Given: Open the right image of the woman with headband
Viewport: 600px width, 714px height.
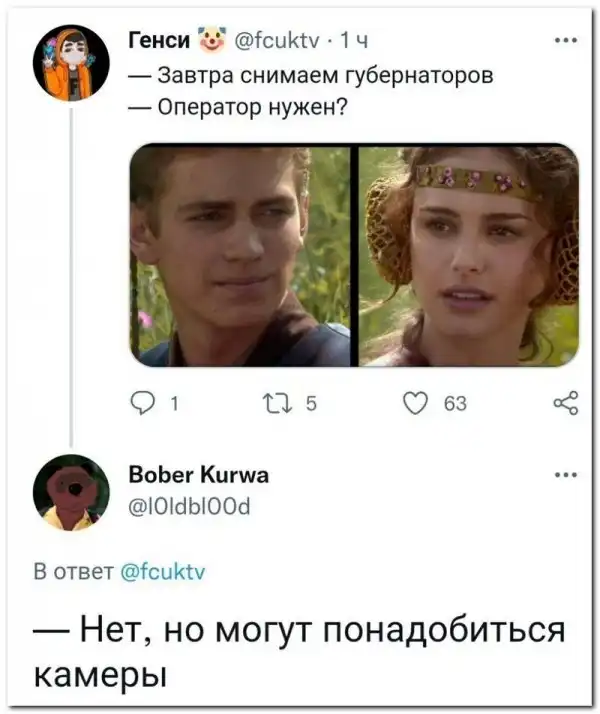Looking at the screenshot, I should [x=469, y=255].
